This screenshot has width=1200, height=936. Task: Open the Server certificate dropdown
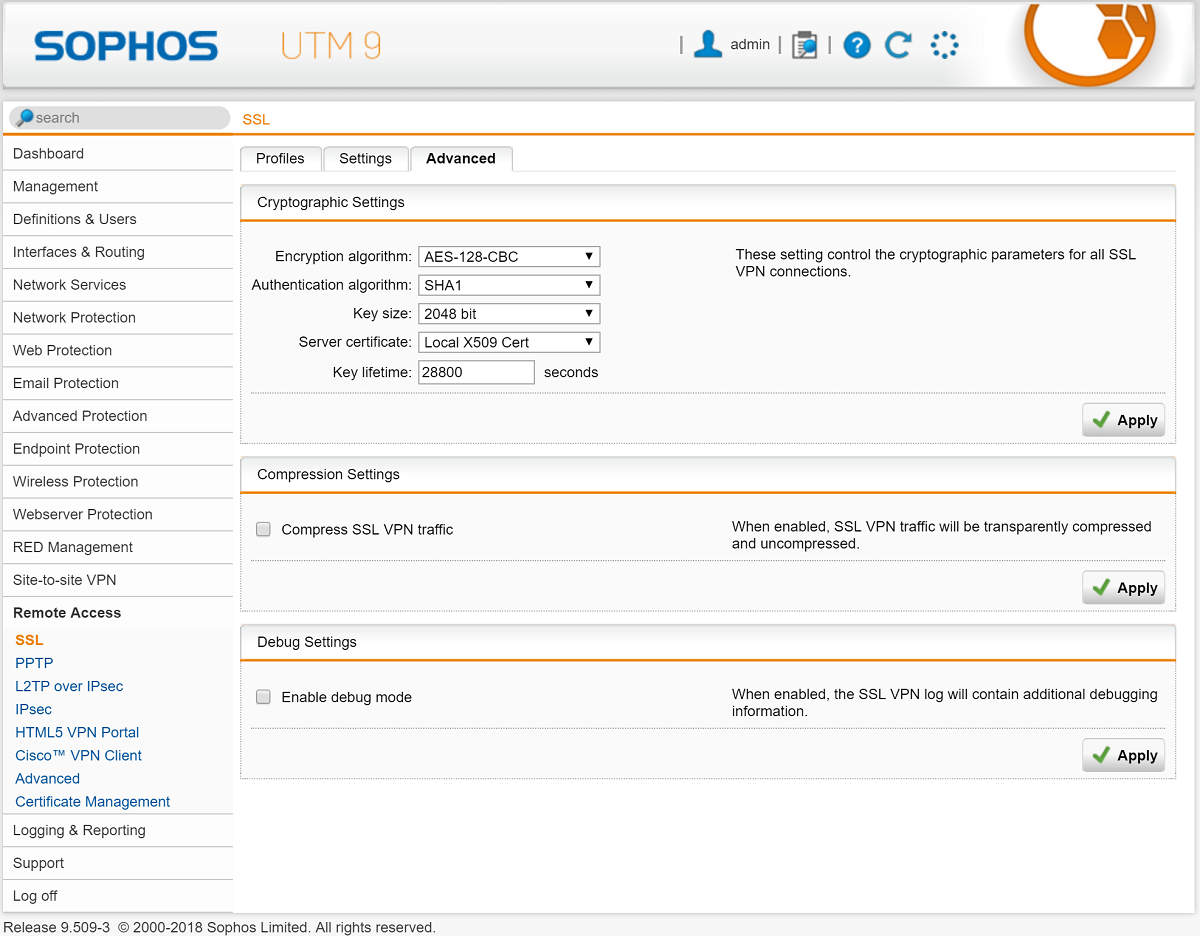(x=509, y=342)
